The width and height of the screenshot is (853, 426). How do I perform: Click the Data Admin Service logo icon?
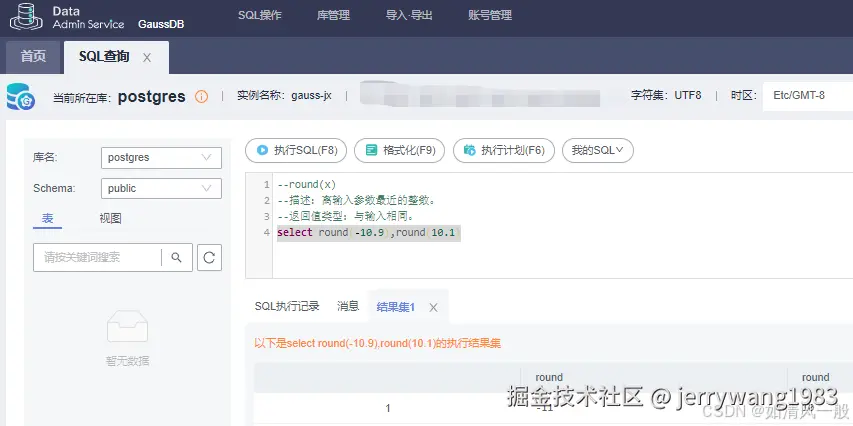click(x=26, y=17)
